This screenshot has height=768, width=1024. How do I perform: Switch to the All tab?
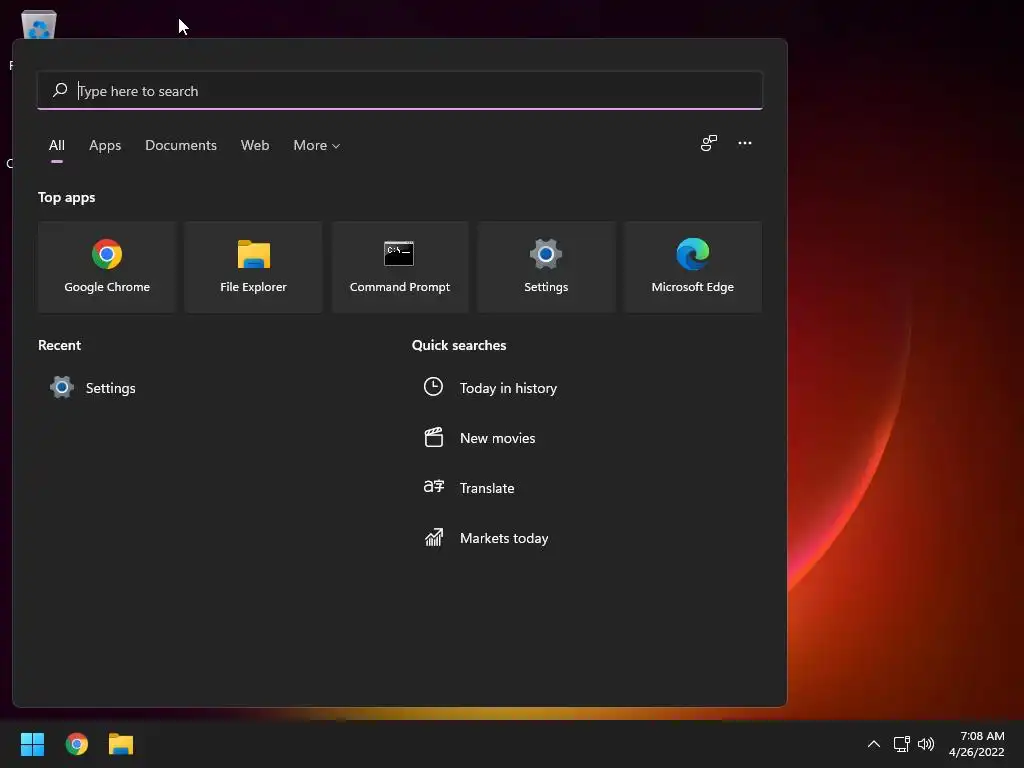coord(57,145)
